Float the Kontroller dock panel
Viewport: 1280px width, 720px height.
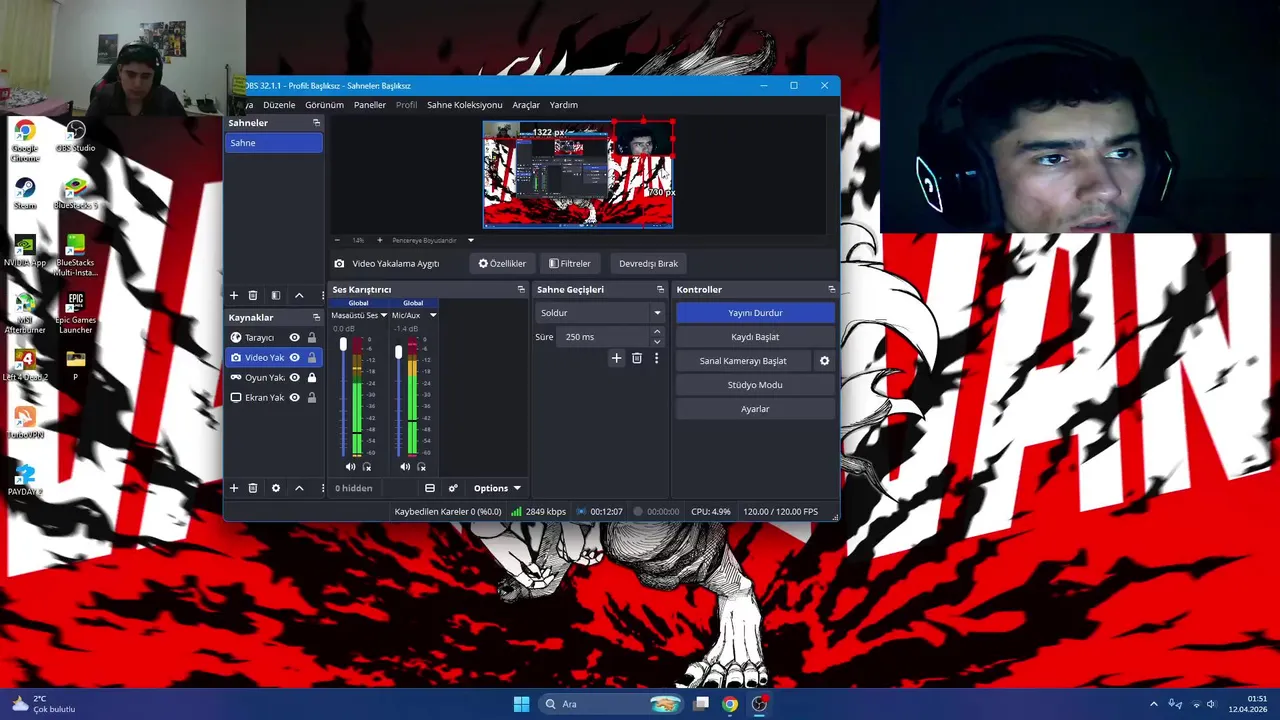(831, 290)
